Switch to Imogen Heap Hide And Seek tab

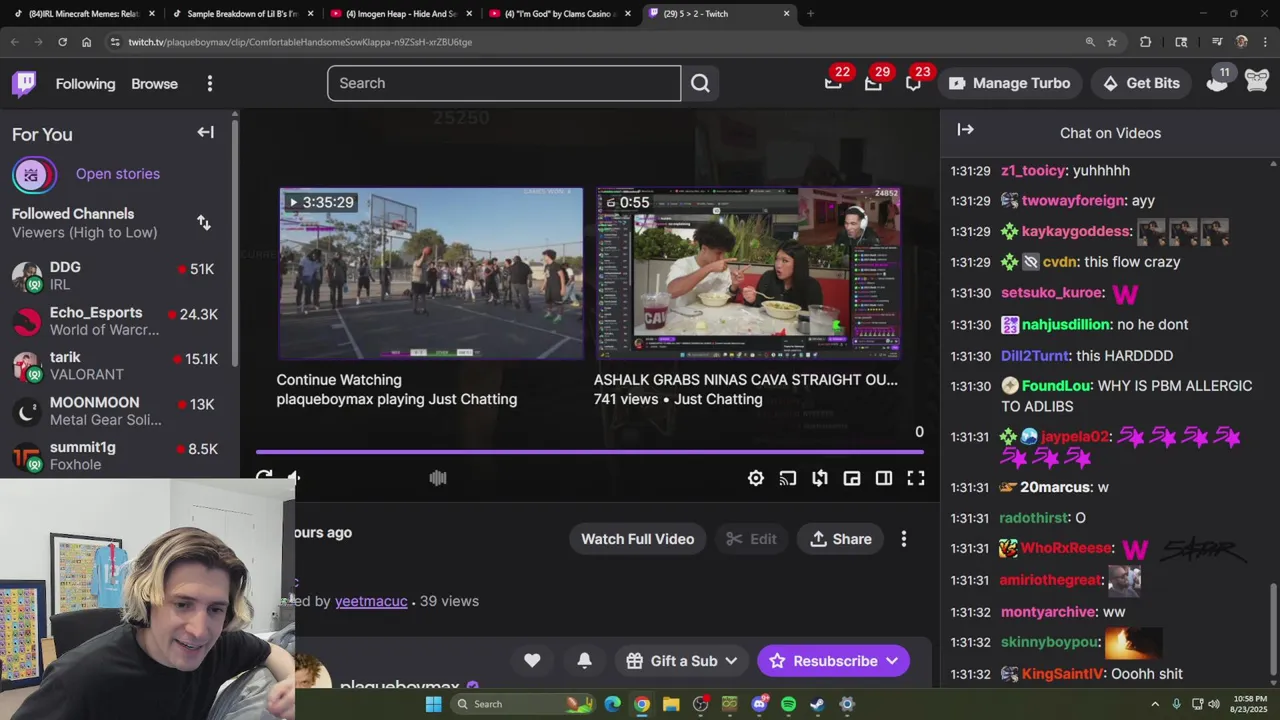pyautogui.click(x=400, y=14)
